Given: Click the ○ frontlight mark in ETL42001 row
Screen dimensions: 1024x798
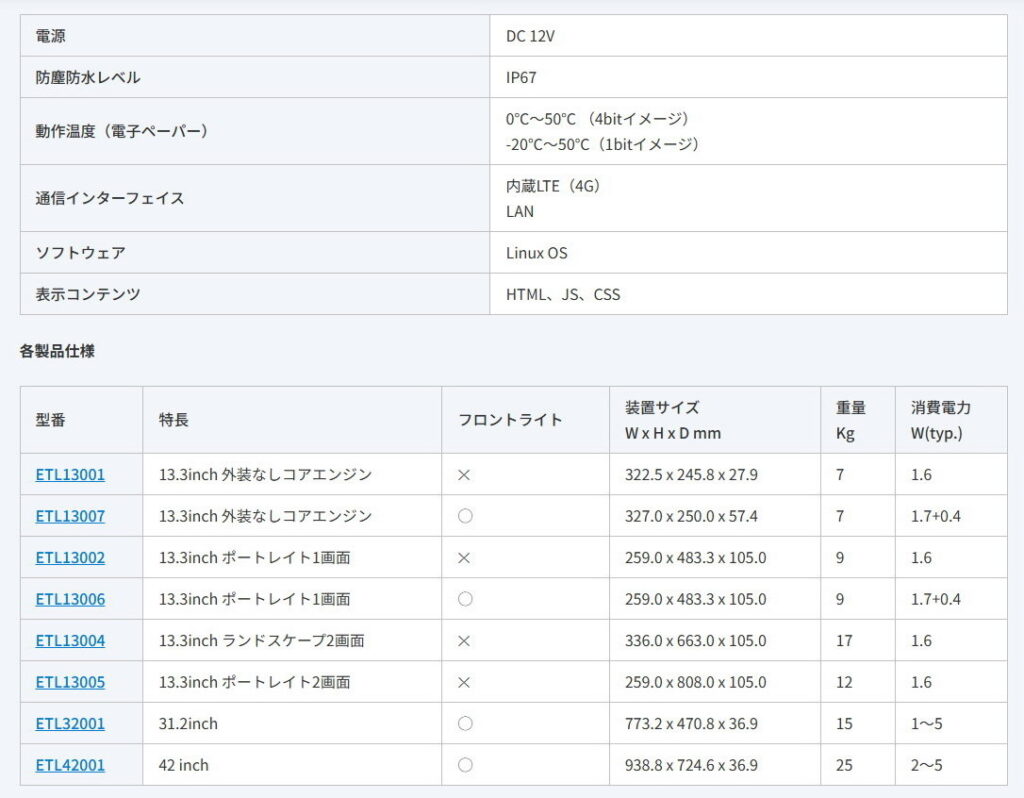Looking at the screenshot, I should [465, 765].
